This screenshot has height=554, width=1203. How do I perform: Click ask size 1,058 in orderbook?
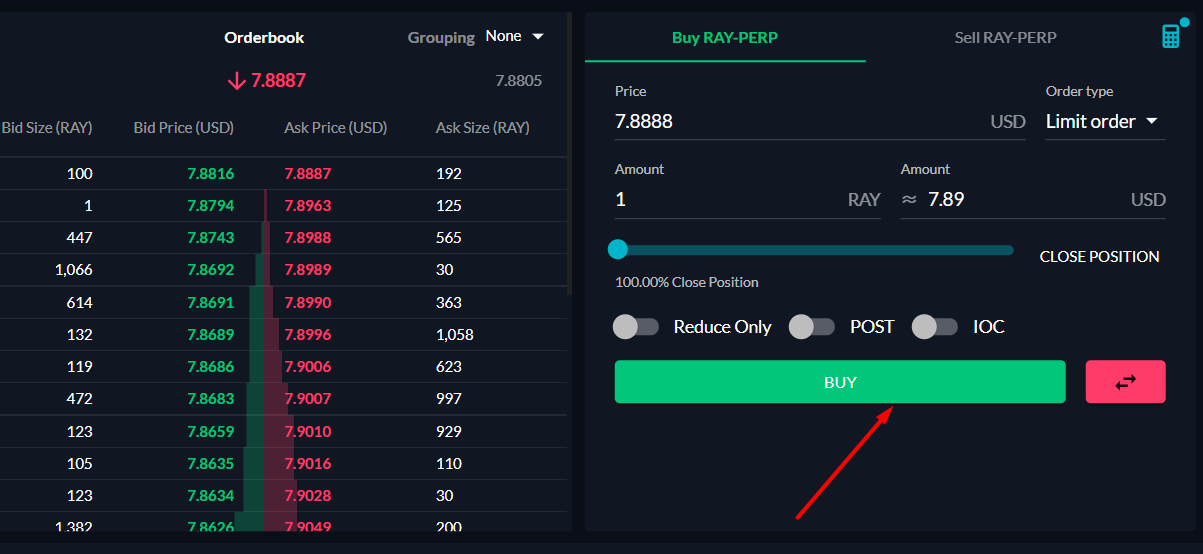(455, 334)
